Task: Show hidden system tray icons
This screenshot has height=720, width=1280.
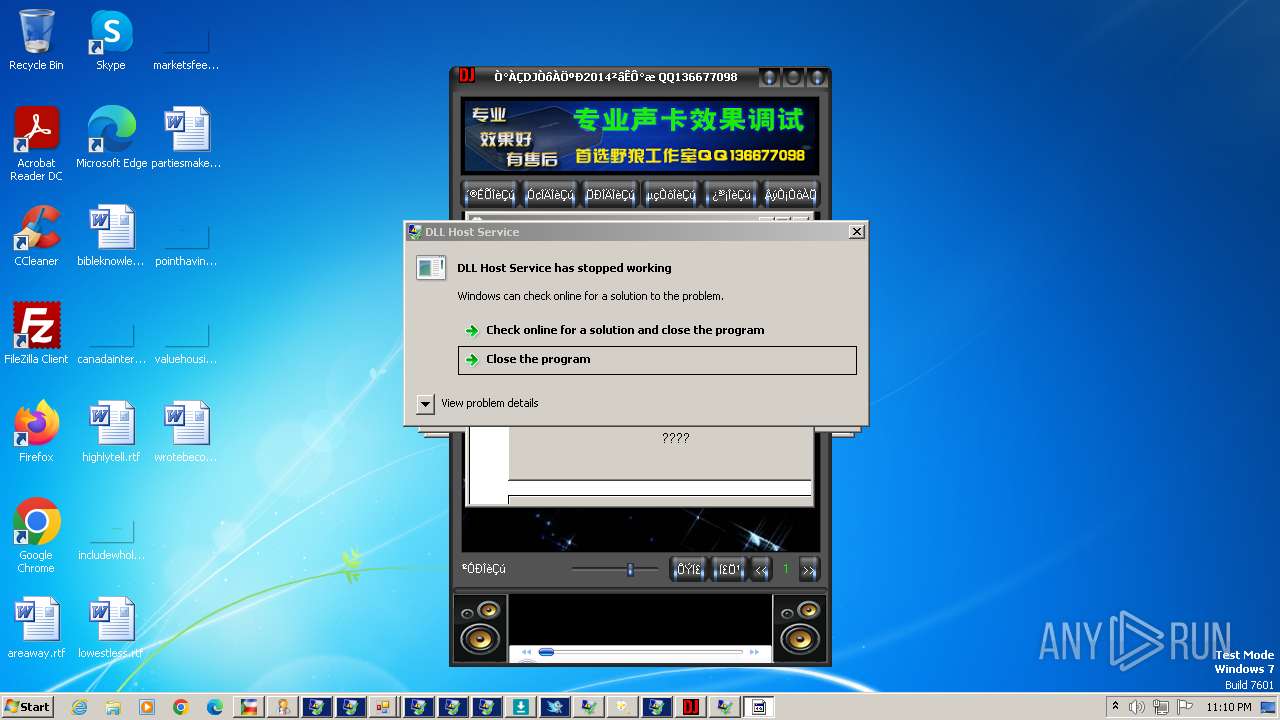Action: click(1115, 707)
